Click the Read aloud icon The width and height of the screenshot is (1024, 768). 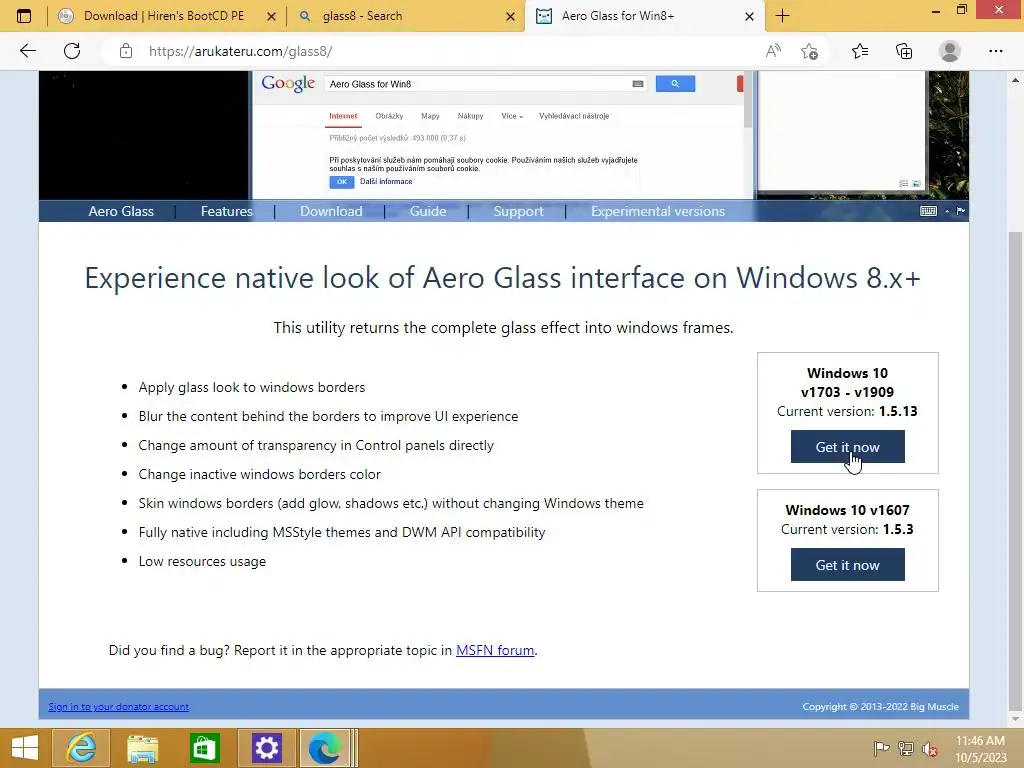tap(773, 51)
